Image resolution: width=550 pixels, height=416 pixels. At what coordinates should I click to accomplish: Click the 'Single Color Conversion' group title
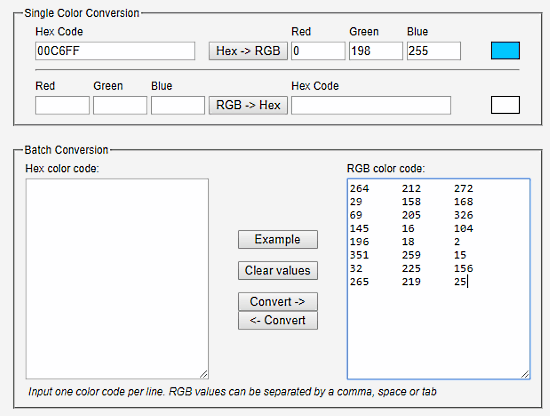82,13
